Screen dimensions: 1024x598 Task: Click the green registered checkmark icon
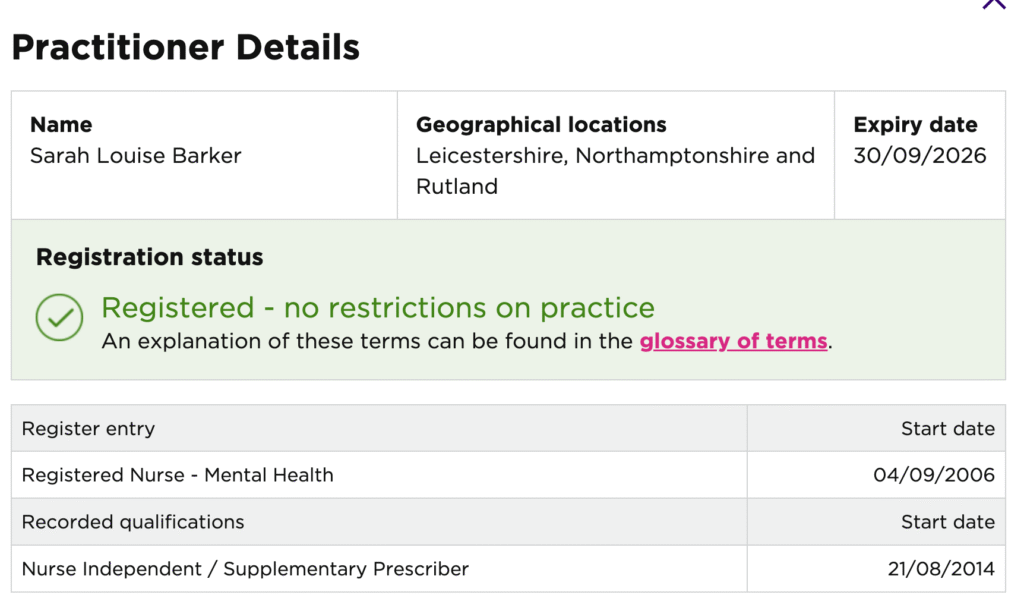pos(59,317)
